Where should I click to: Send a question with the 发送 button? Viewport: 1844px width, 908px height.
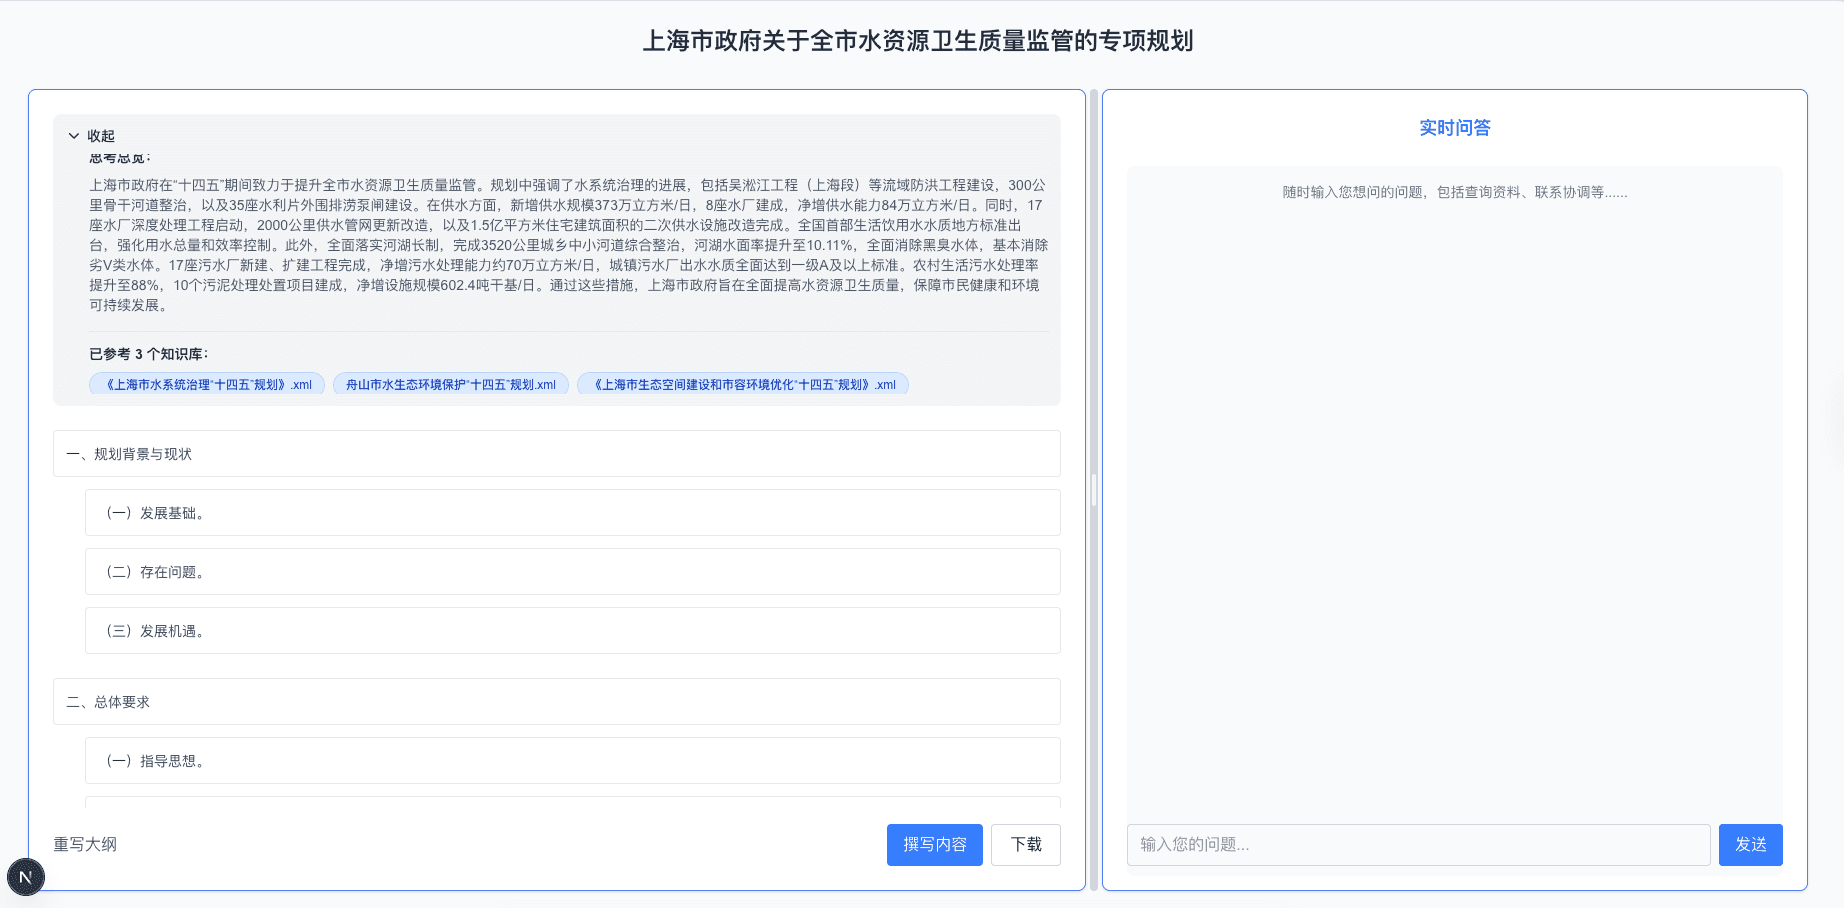[1751, 845]
